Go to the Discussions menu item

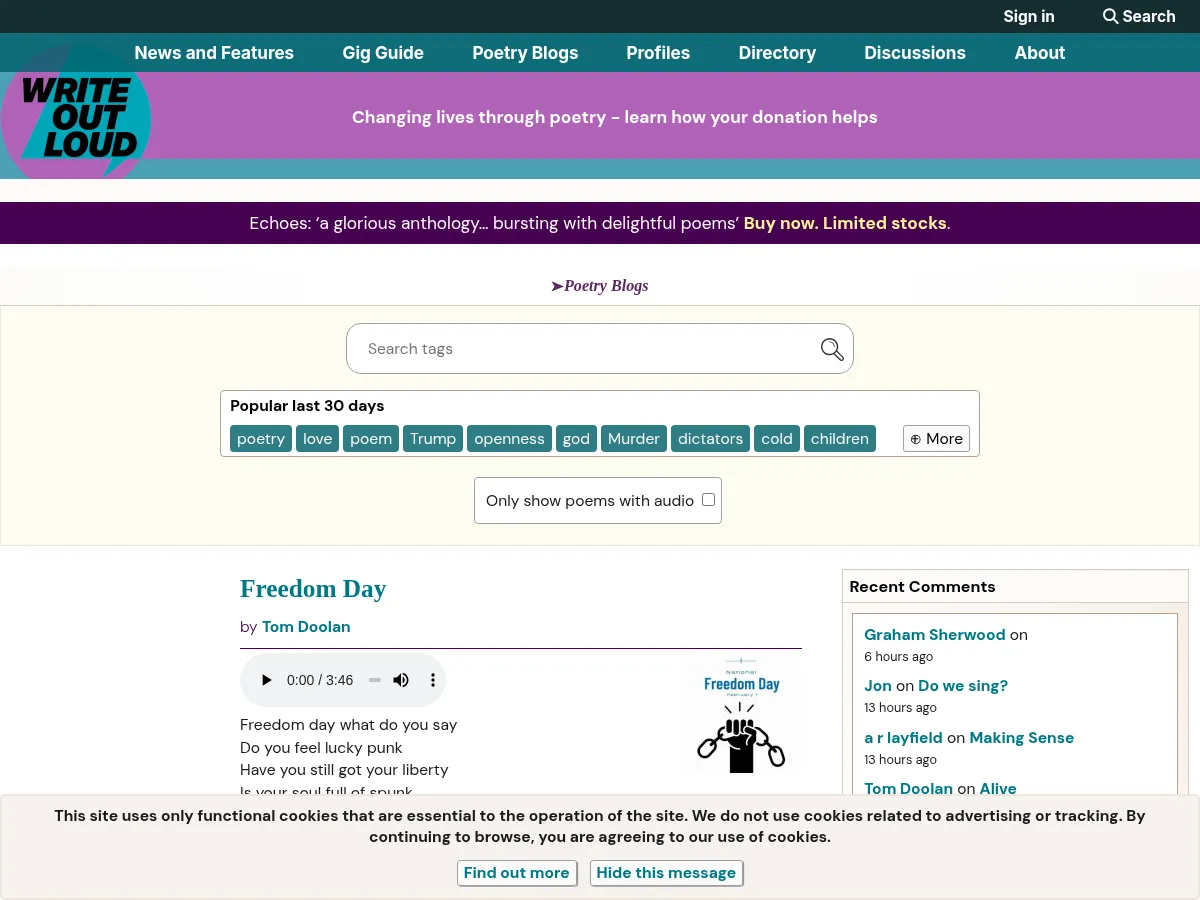[915, 53]
